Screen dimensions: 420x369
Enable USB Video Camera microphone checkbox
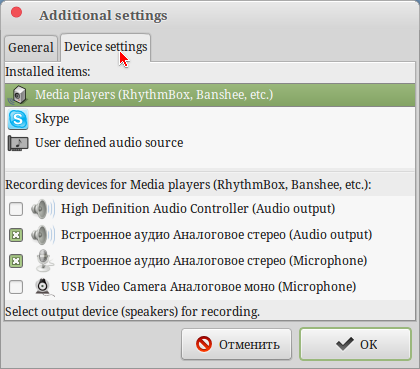tap(16, 287)
